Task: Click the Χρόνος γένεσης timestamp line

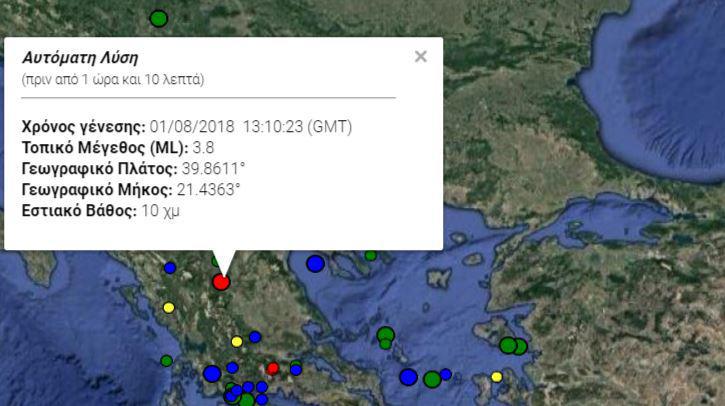Action: pyautogui.click(x=187, y=127)
